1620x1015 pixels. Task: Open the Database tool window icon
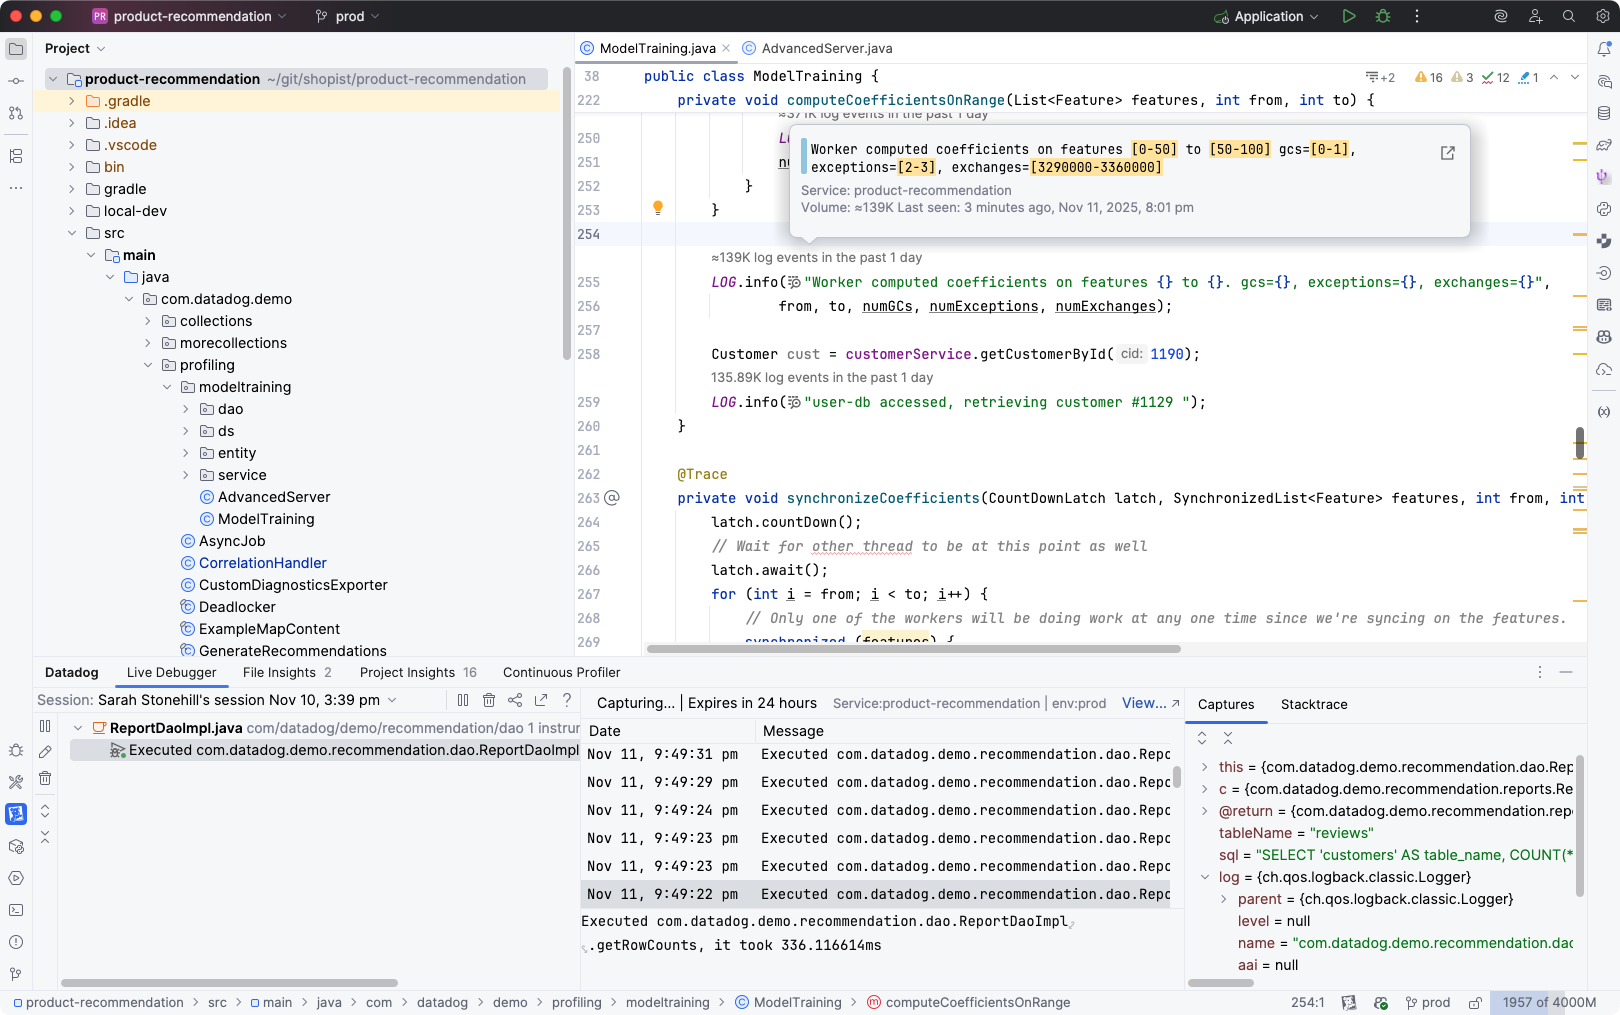point(1604,113)
